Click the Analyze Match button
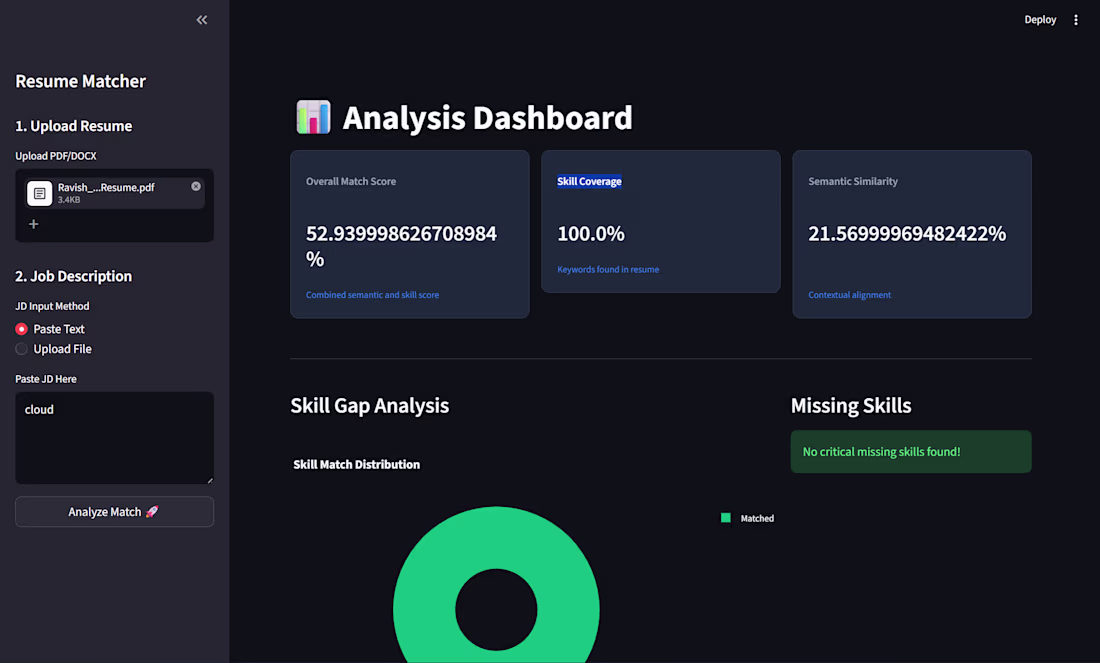1100x663 pixels. [114, 511]
